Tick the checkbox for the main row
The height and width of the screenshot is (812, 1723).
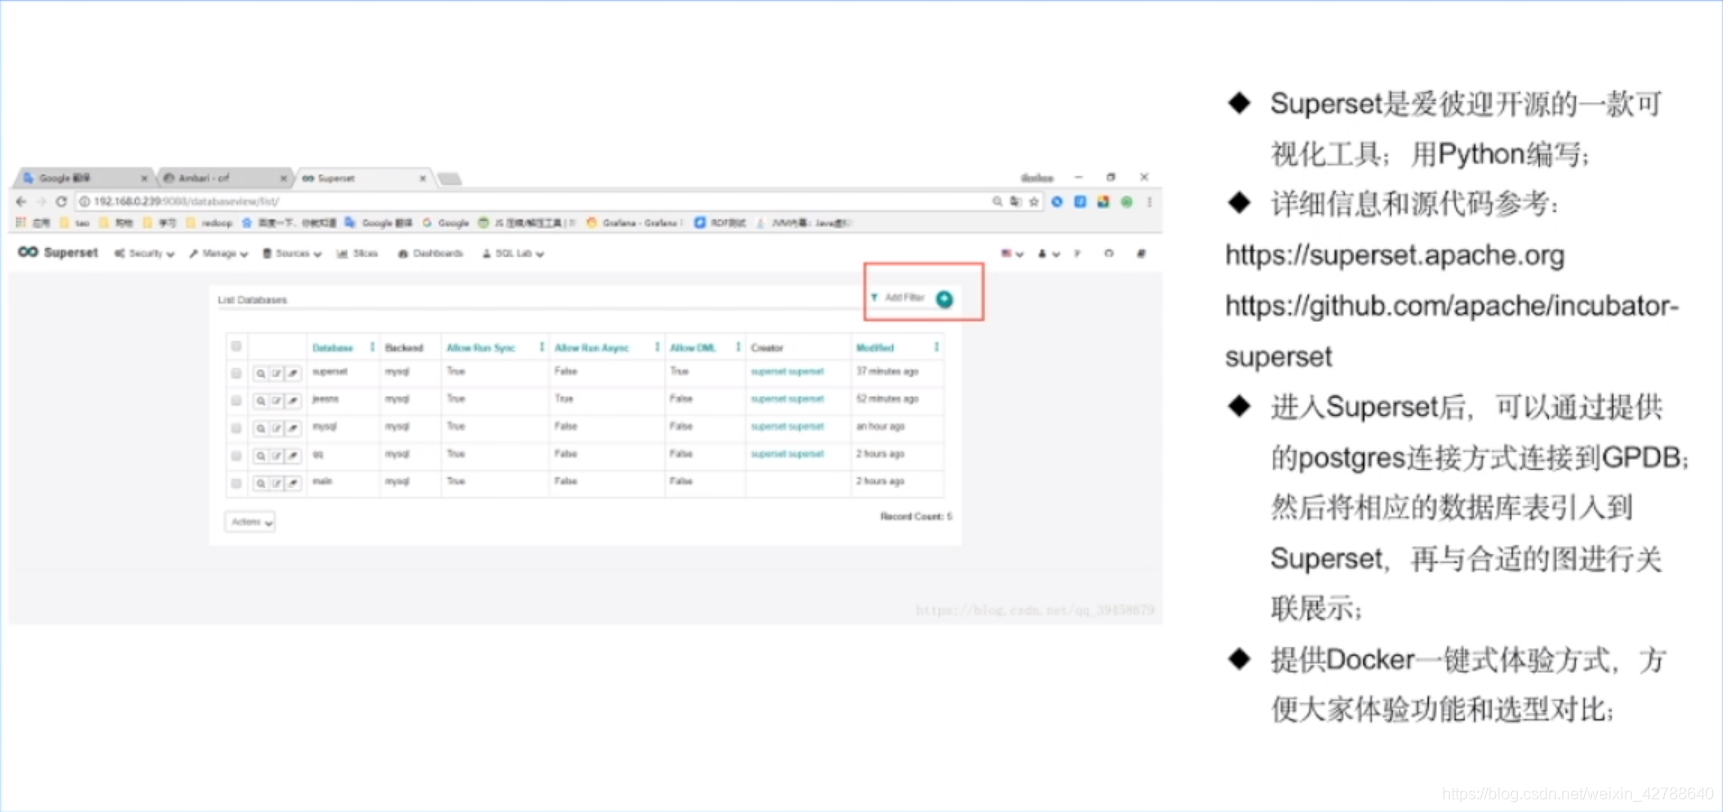(236, 483)
